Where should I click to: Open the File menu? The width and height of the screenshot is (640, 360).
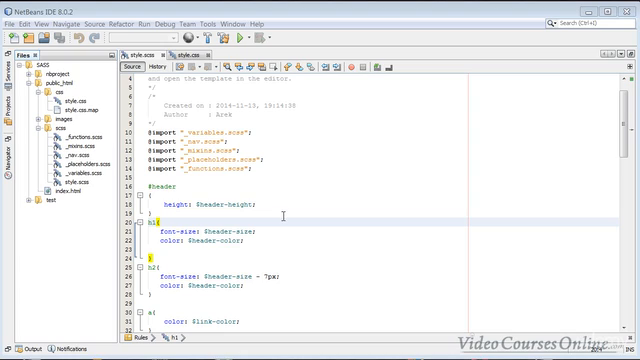click(9, 24)
